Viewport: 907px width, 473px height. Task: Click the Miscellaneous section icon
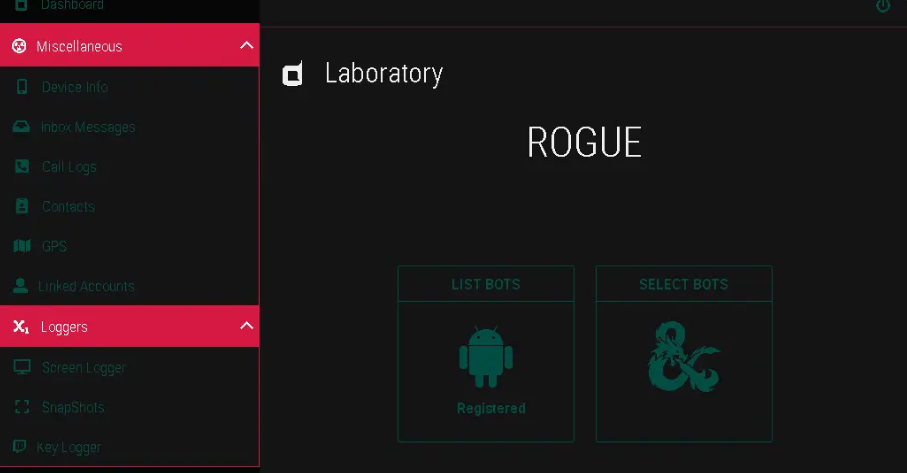point(19,46)
